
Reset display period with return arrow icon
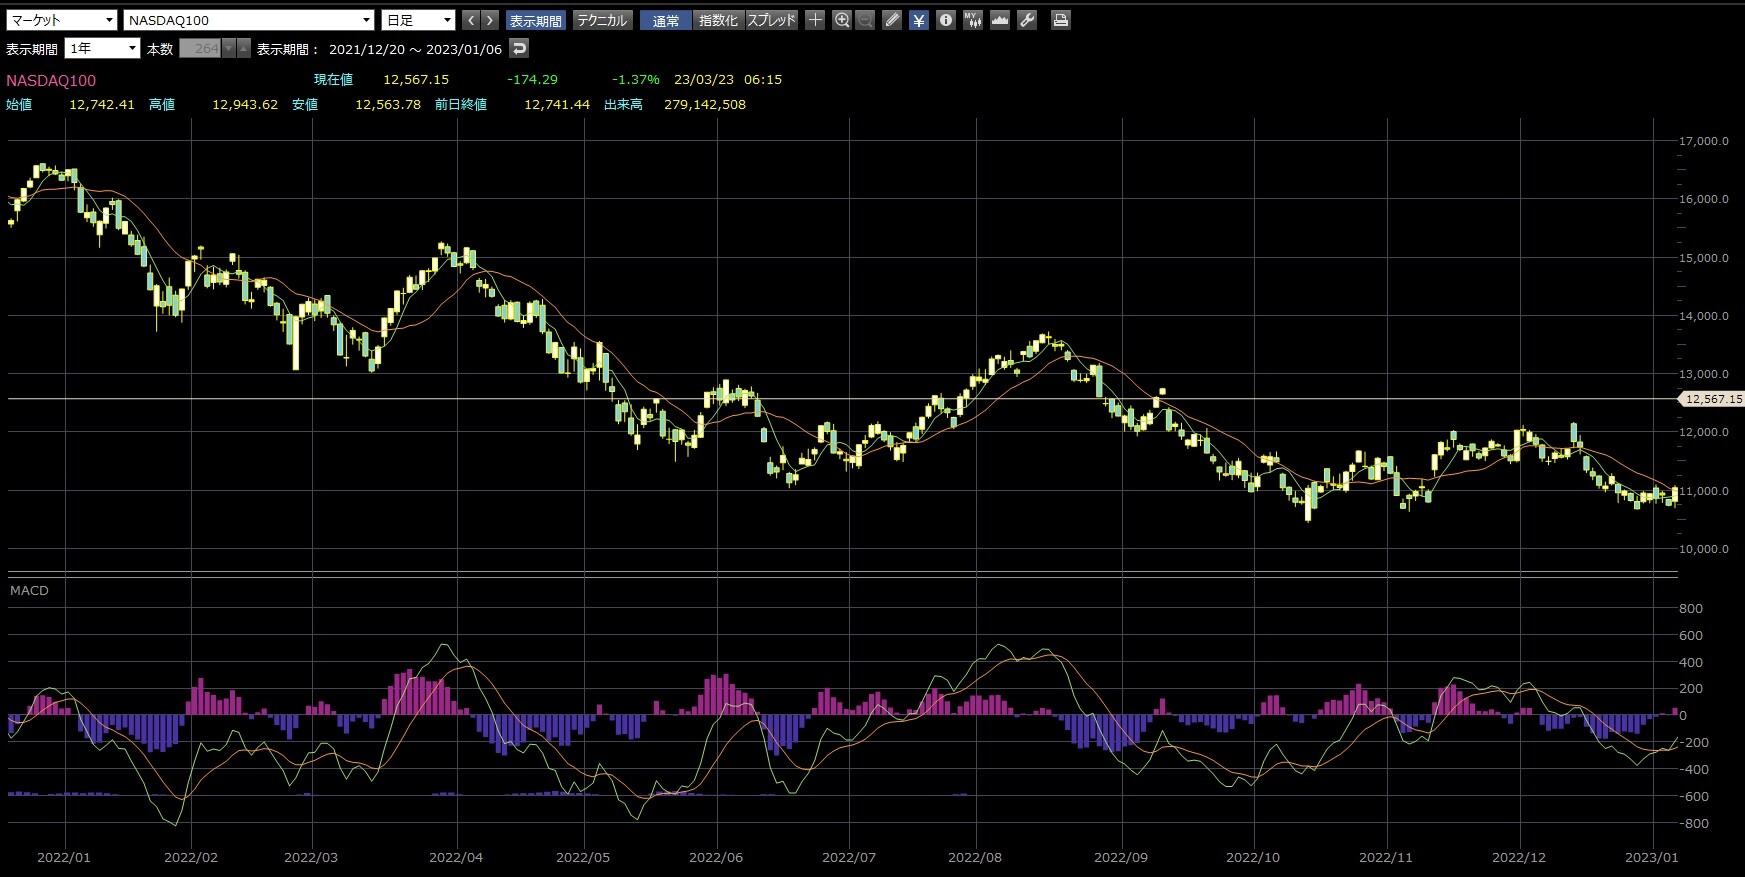(x=519, y=48)
